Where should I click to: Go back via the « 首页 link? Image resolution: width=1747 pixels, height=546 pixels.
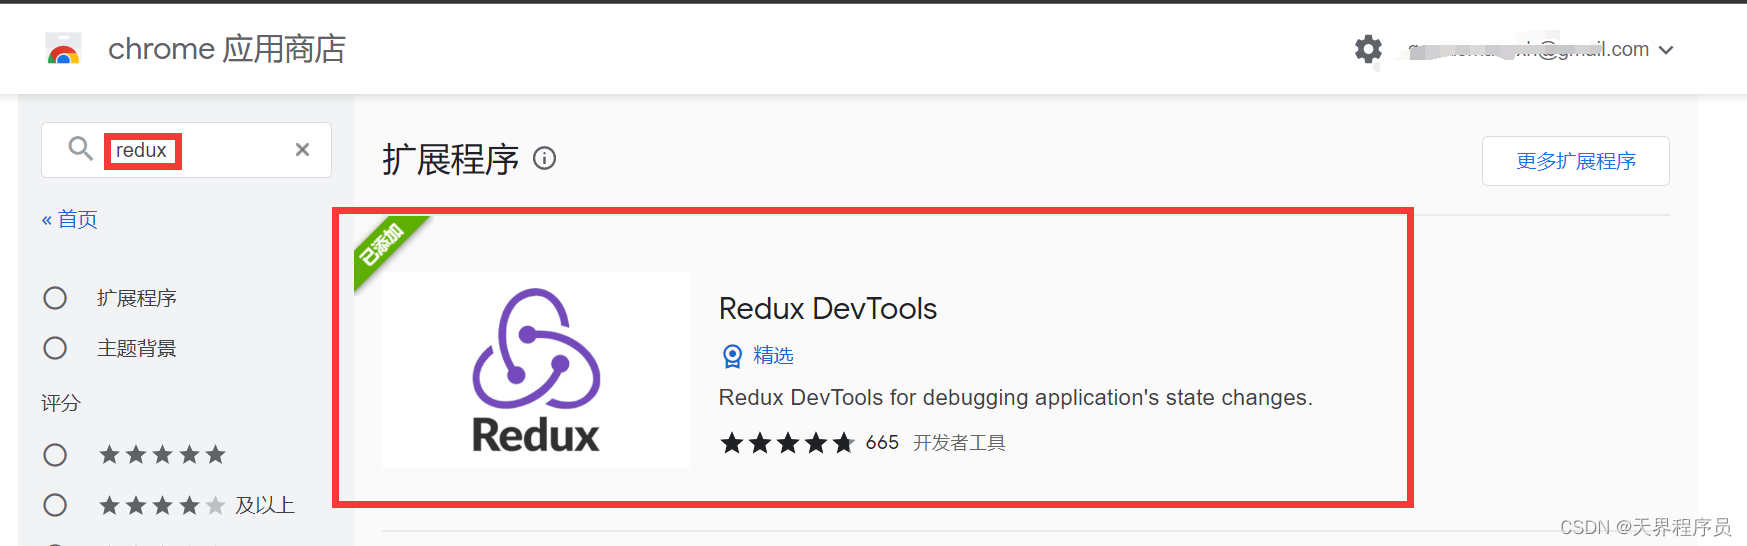click(x=70, y=219)
